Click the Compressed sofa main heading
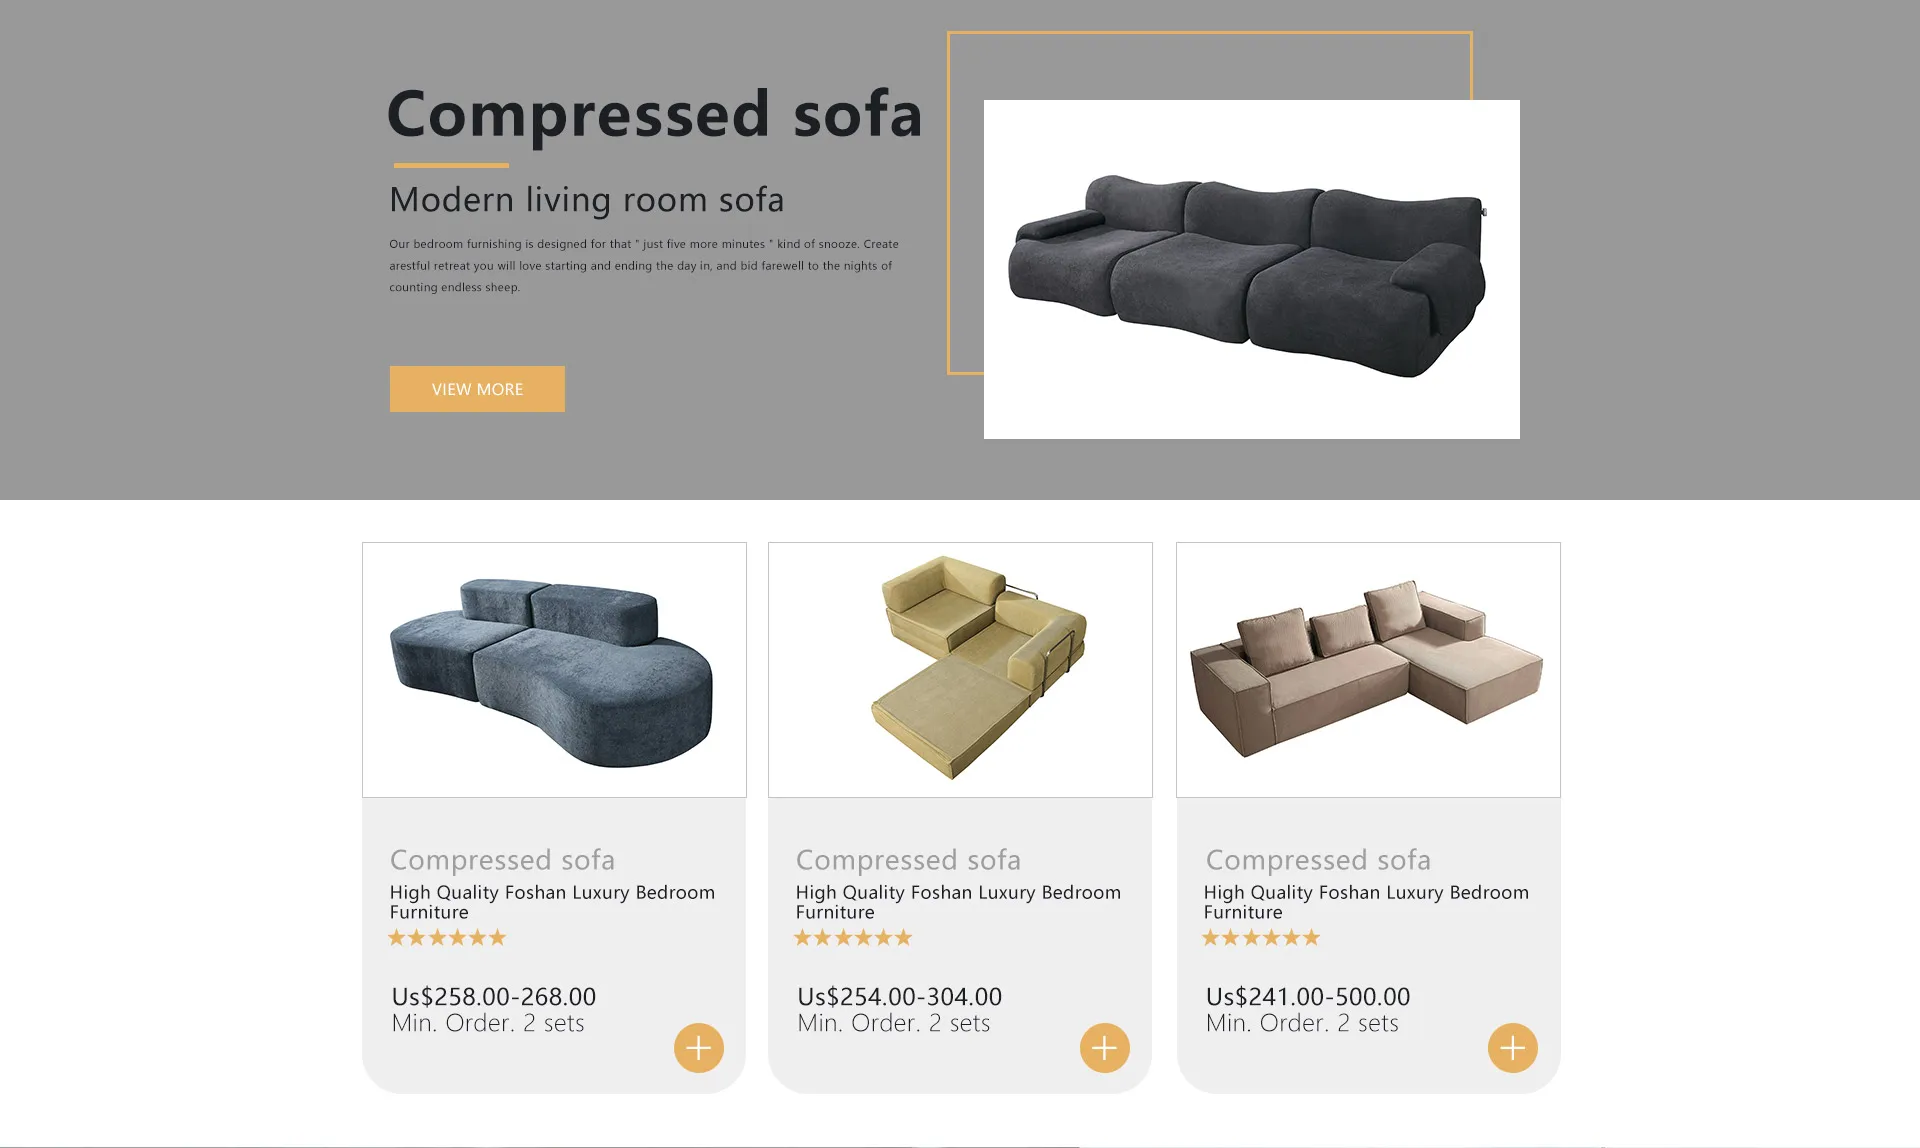 654,115
